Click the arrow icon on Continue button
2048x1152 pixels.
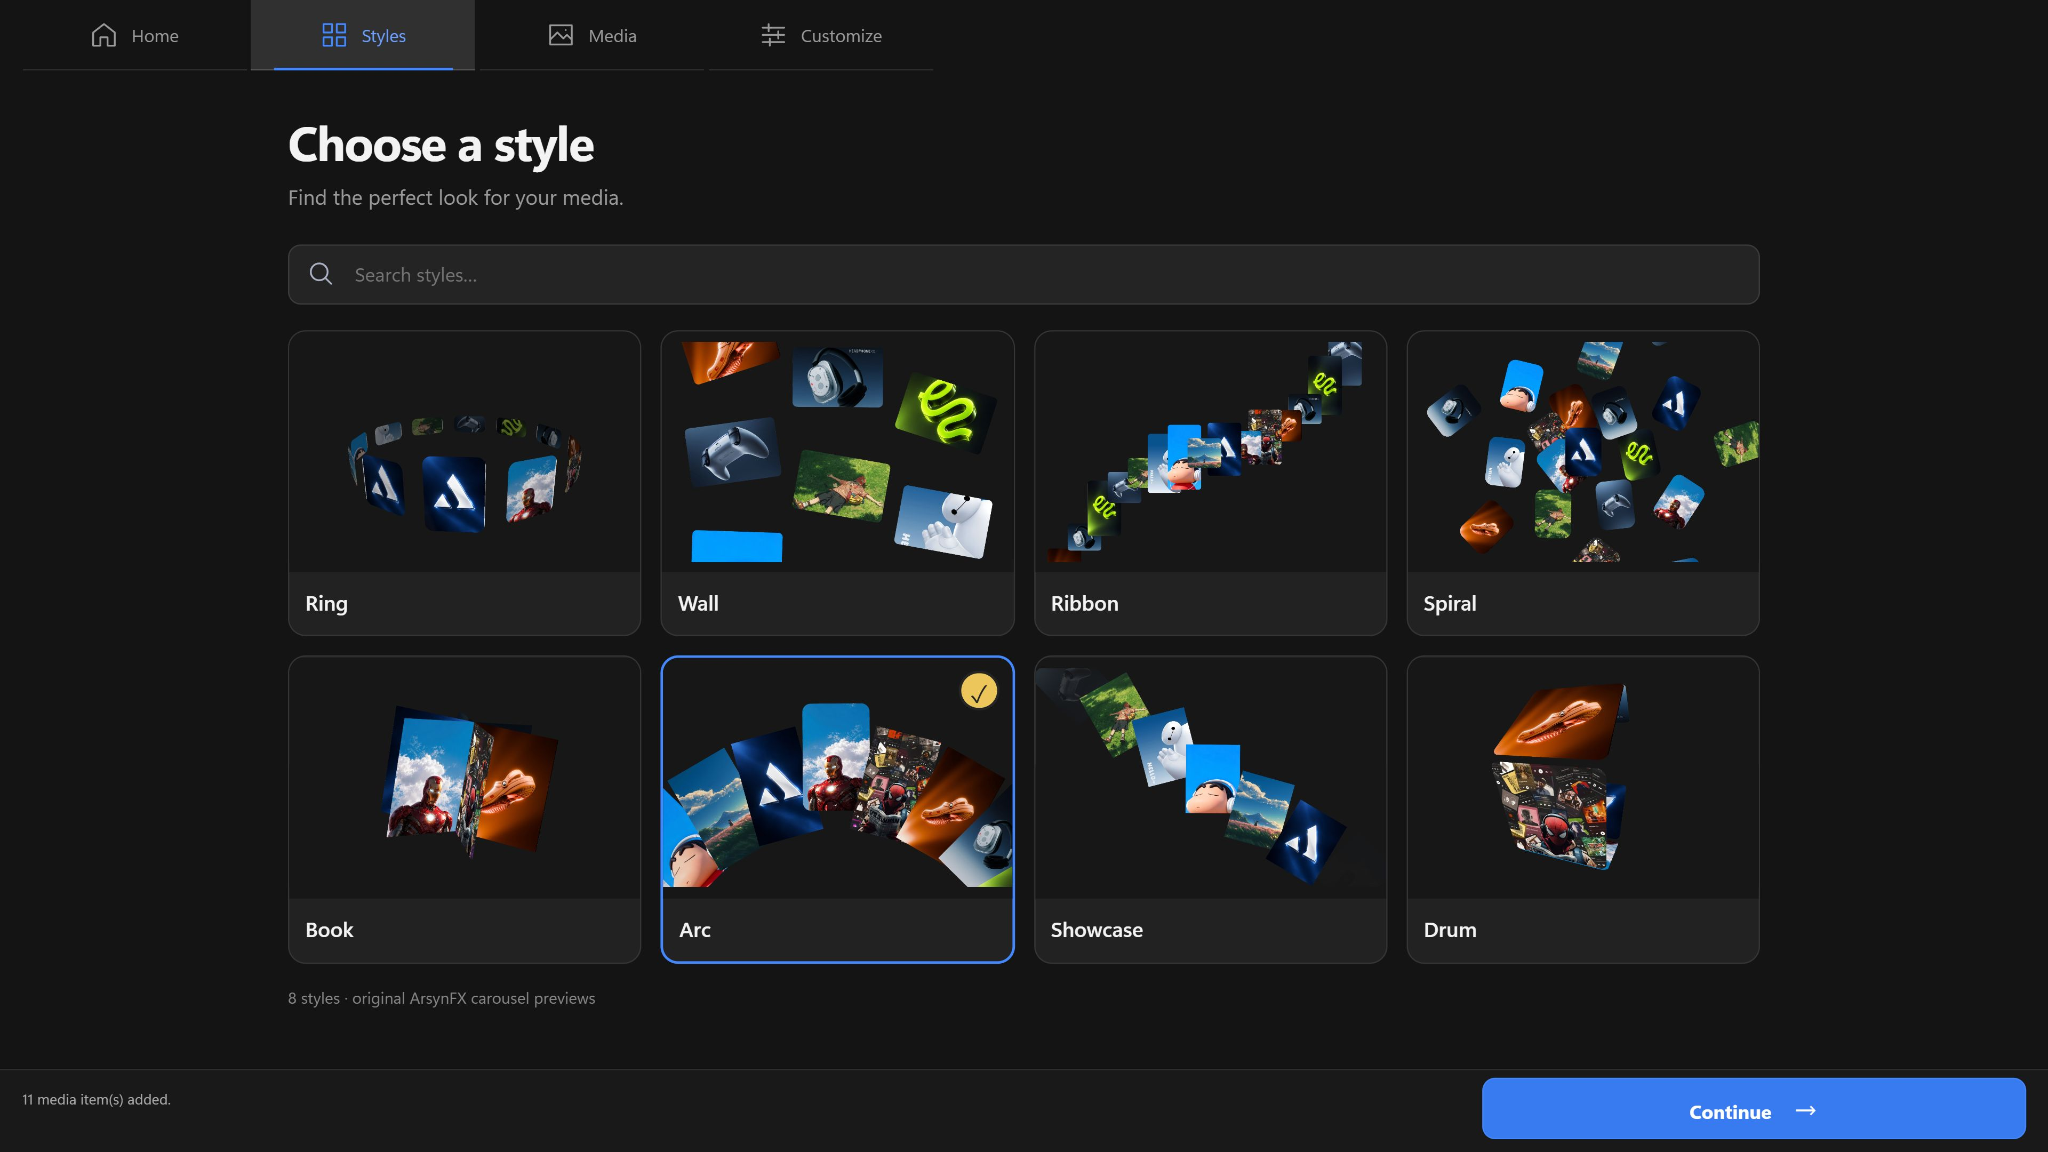coord(1805,1111)
